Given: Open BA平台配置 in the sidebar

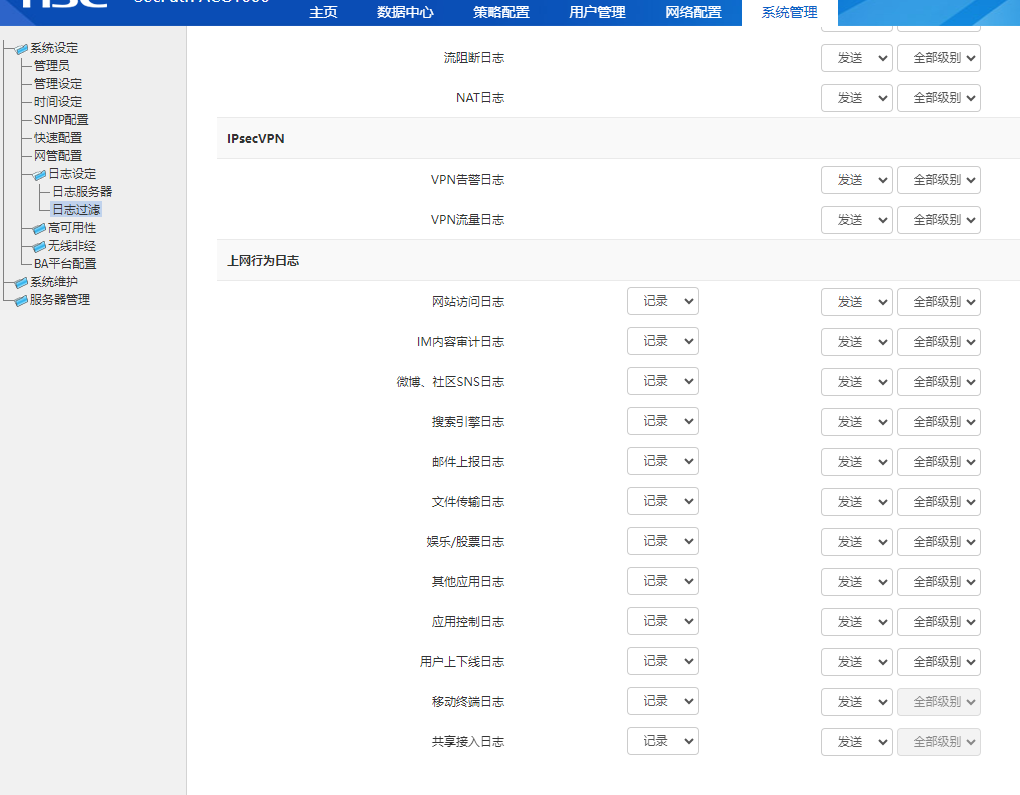Looking at the screenshot, I should pos(65,264).
